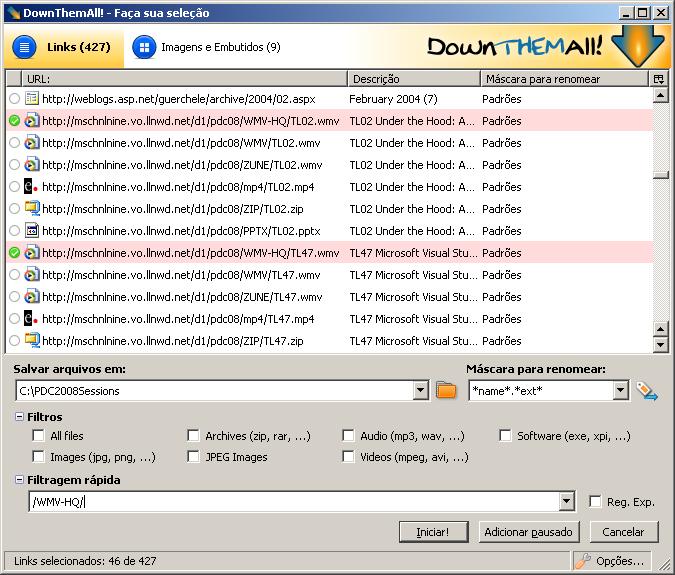Select the PPTX/TL02.pptx link checkmark
The height and width of the screenshot is (575, 675).
(x=14, y=231)
